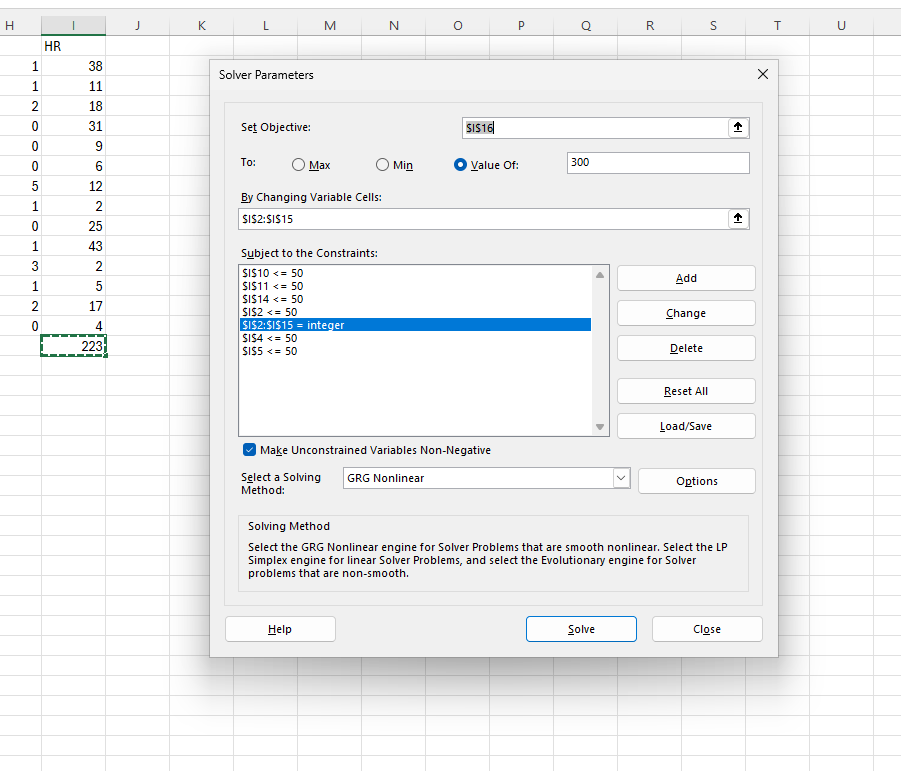The image size is (901, 771).
Task: Select column U header
Action: coord(841,25)
